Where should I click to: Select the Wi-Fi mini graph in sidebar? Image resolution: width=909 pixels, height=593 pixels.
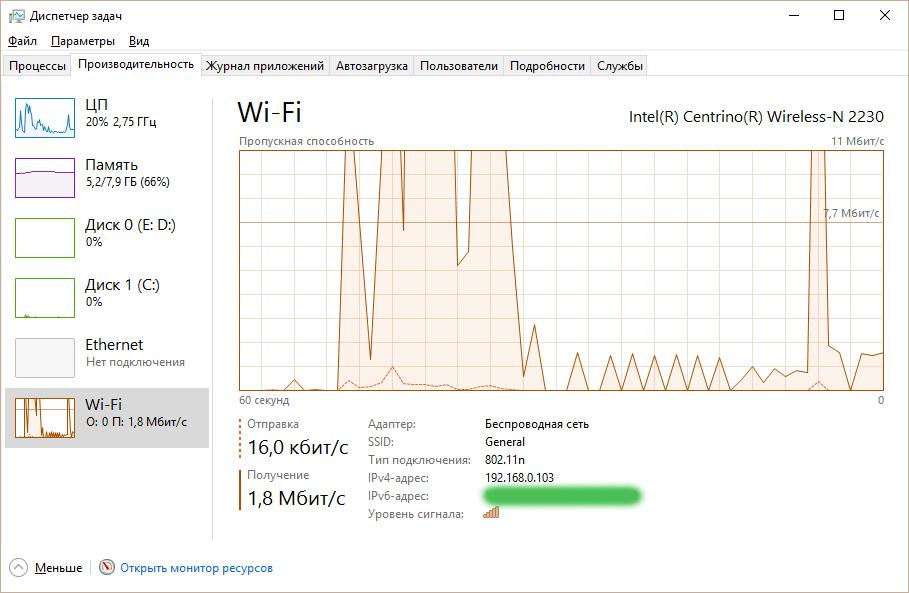(x=45, y=417)
